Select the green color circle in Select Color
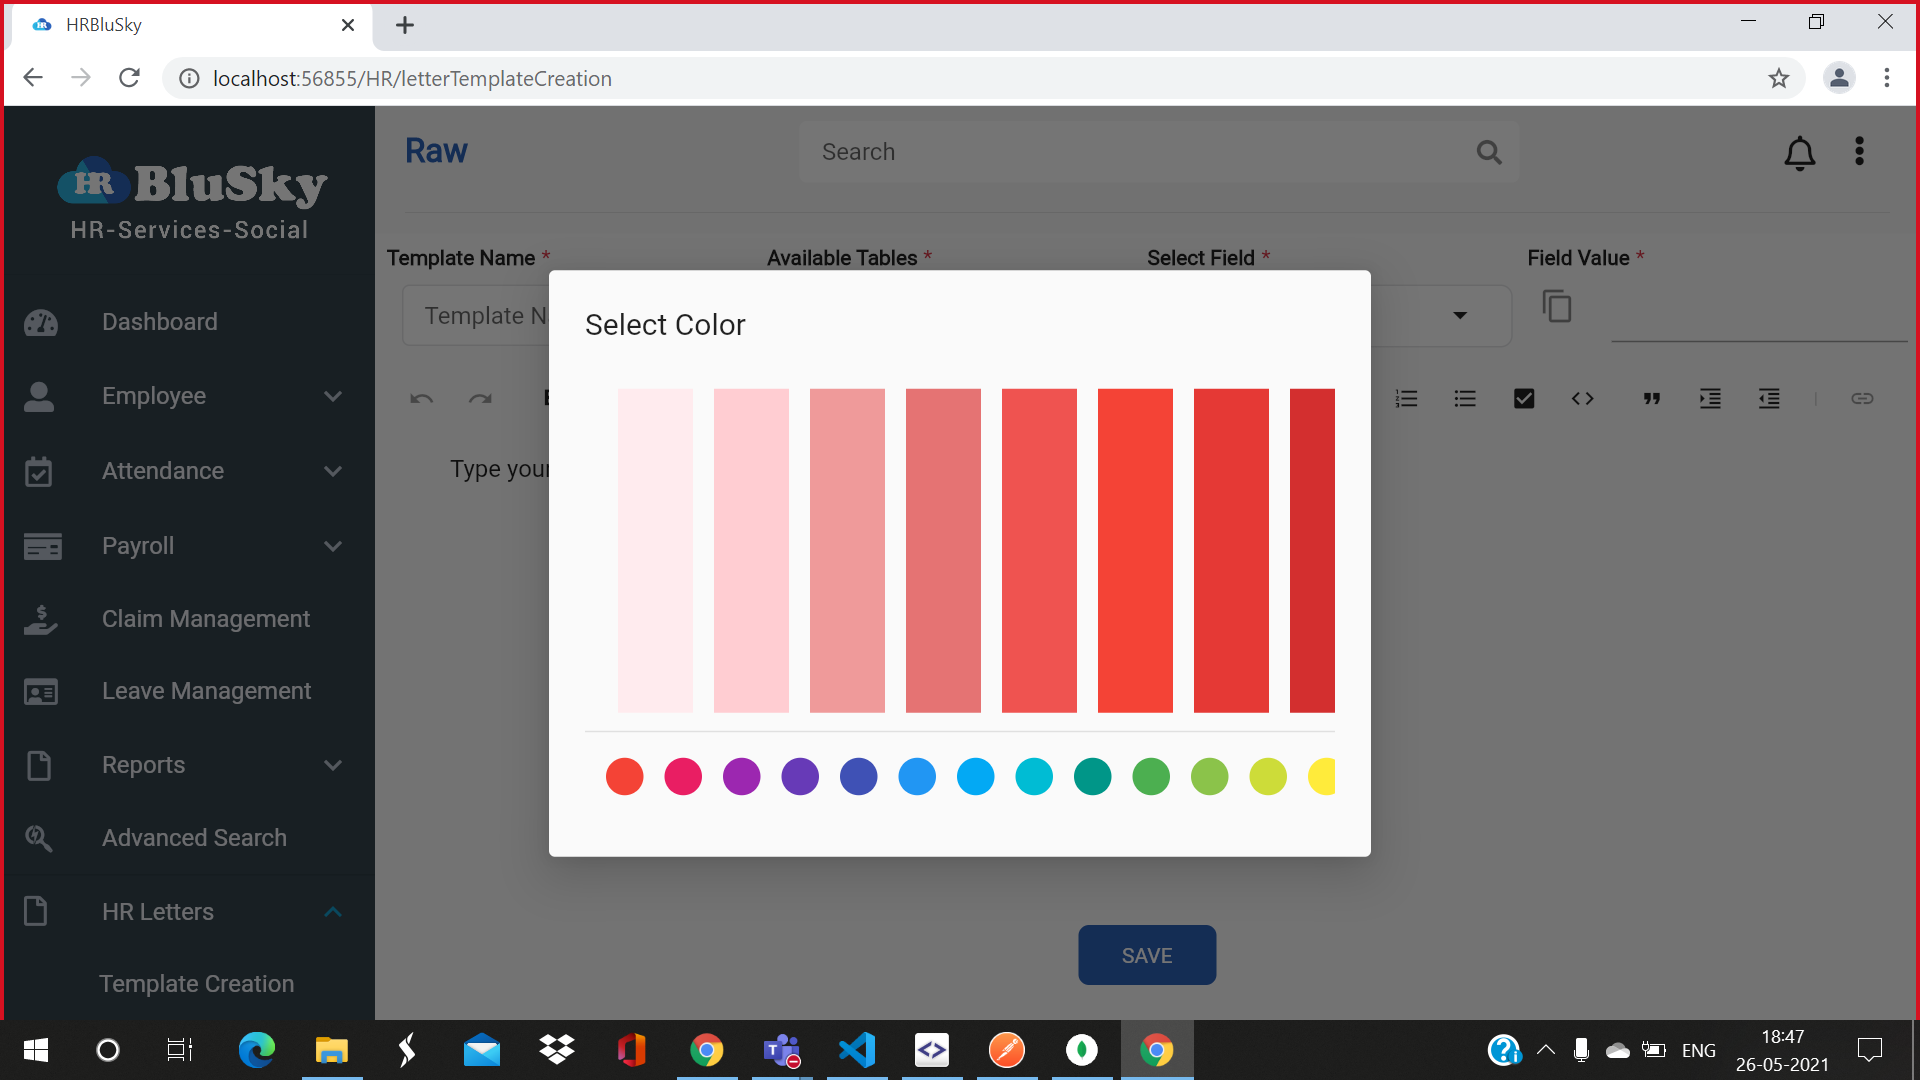The height and width of the screenshot is (1080, 1920). [x=1151, y=776]
